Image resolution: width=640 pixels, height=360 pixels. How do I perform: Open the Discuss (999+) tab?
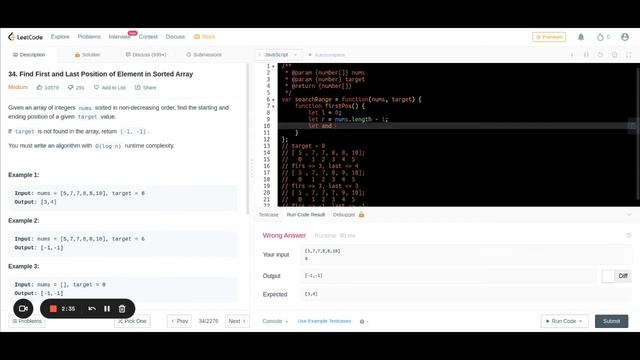146,55
